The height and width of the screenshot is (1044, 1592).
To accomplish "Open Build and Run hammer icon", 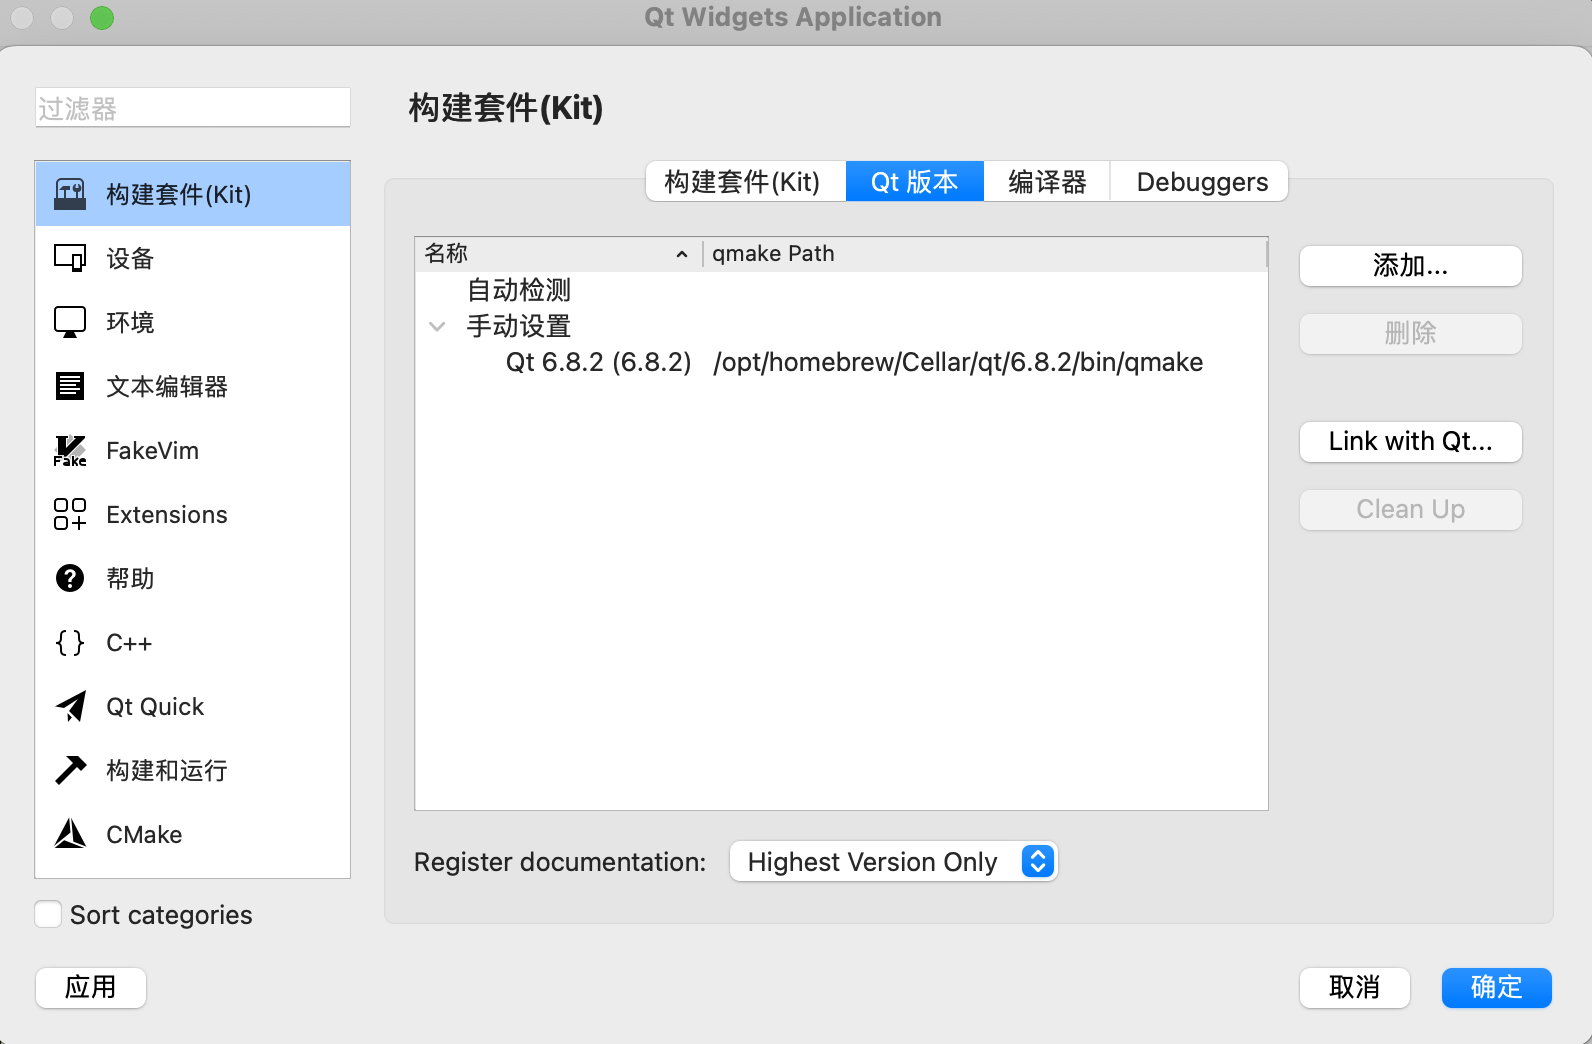I will pos(70,770).
